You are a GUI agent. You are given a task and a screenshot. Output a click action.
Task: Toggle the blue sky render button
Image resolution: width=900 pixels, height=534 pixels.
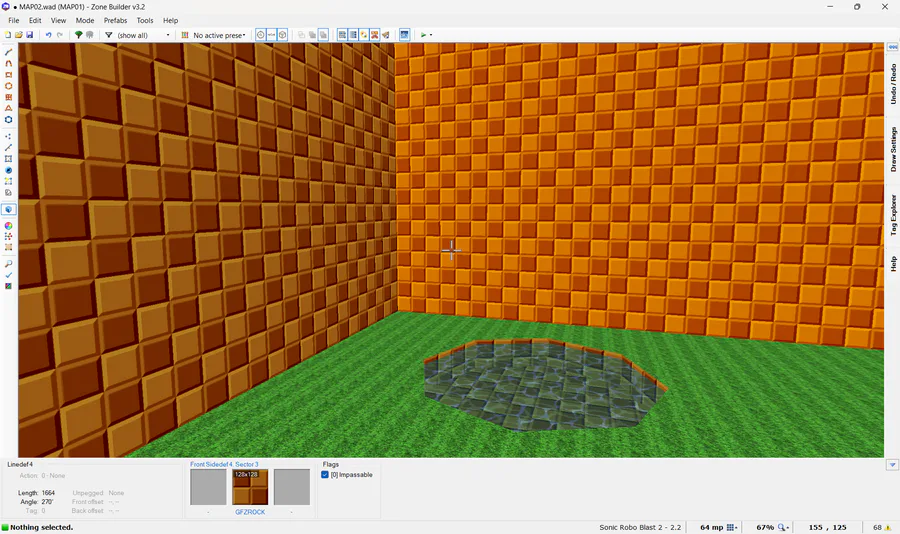click(x=405, y=35)
